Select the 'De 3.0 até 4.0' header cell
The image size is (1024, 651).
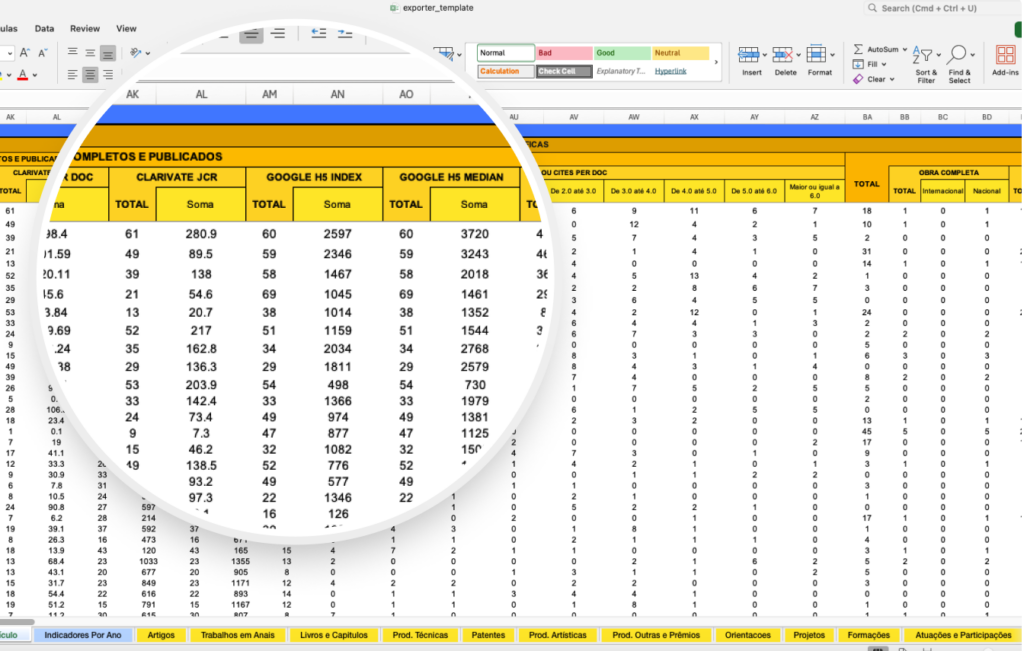(x=633, y=191)
